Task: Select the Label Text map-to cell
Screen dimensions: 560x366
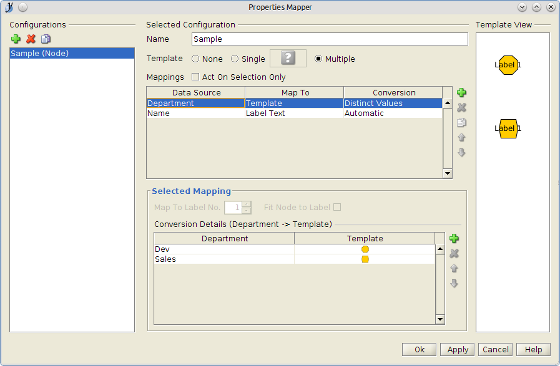Action: tap(294, 113)
